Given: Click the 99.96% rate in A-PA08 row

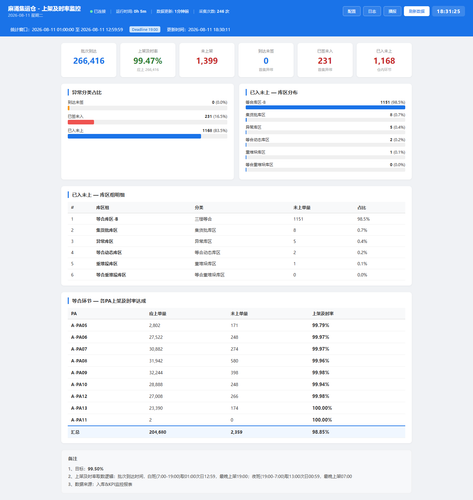Looking at the screenshot, I should pyautogui.click(x=320, y=361).
